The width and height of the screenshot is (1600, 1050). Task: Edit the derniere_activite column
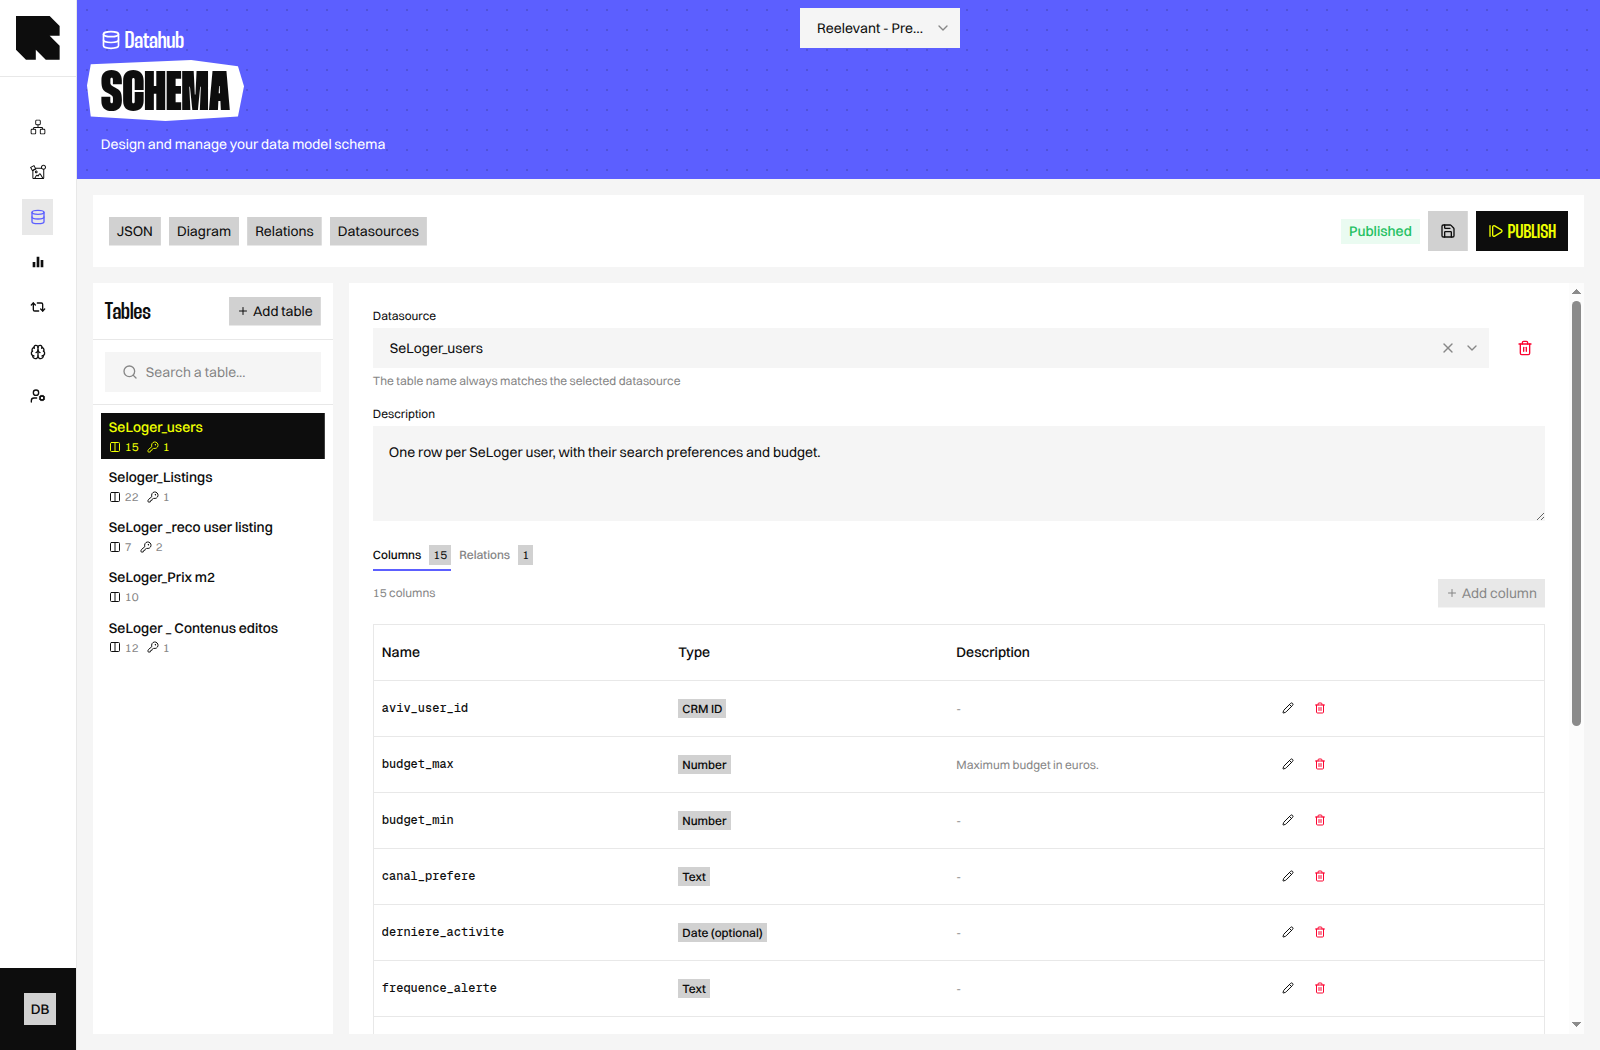1288,932
